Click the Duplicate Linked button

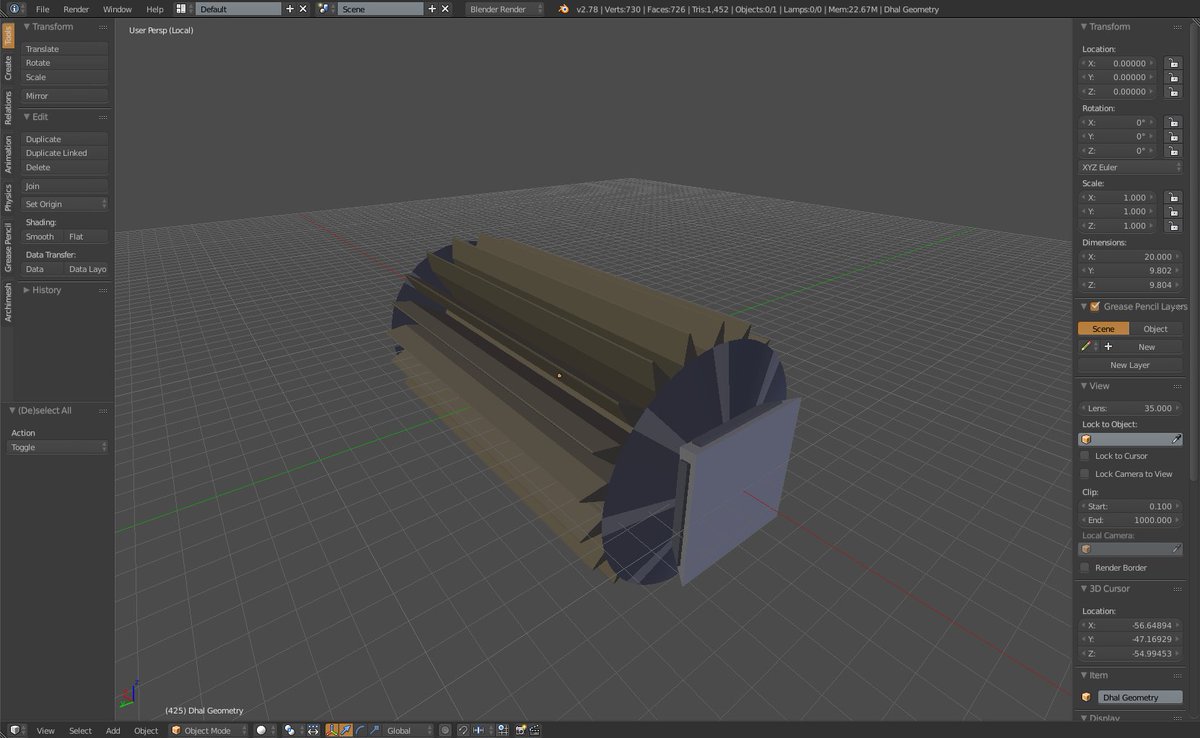click(x=65, y=153)
